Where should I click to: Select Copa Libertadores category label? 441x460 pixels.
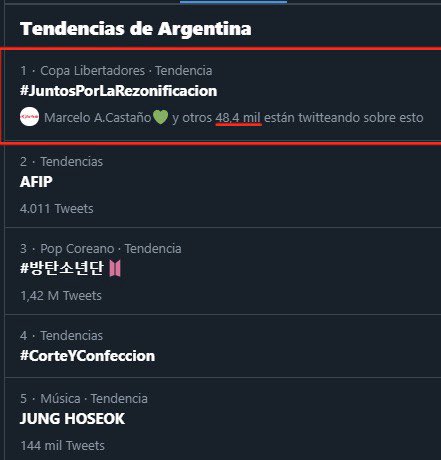coord(93,71)
